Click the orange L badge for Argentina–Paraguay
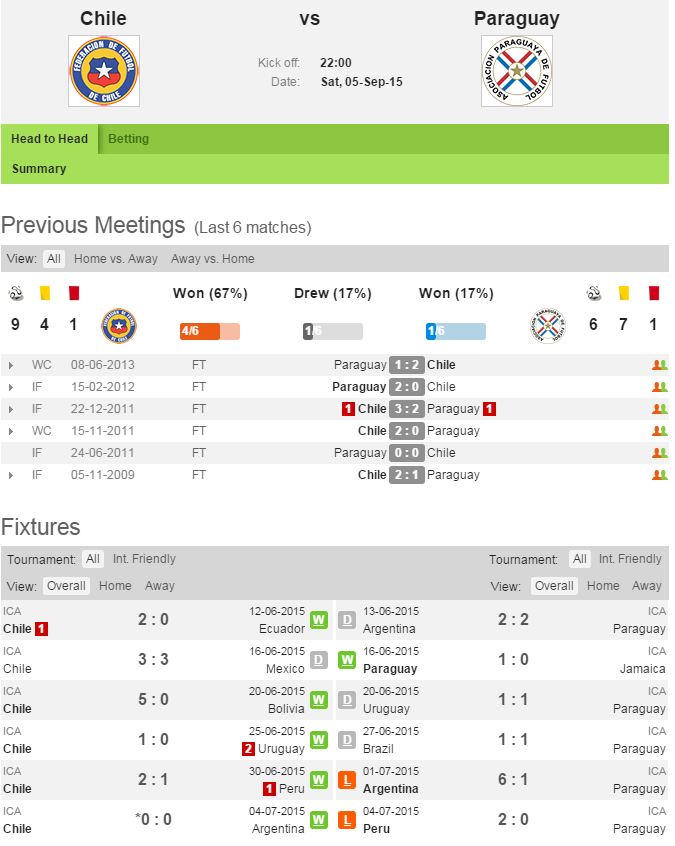Image resolution: width=675 pixels, height=846 pixels. [x=347, y=779]
